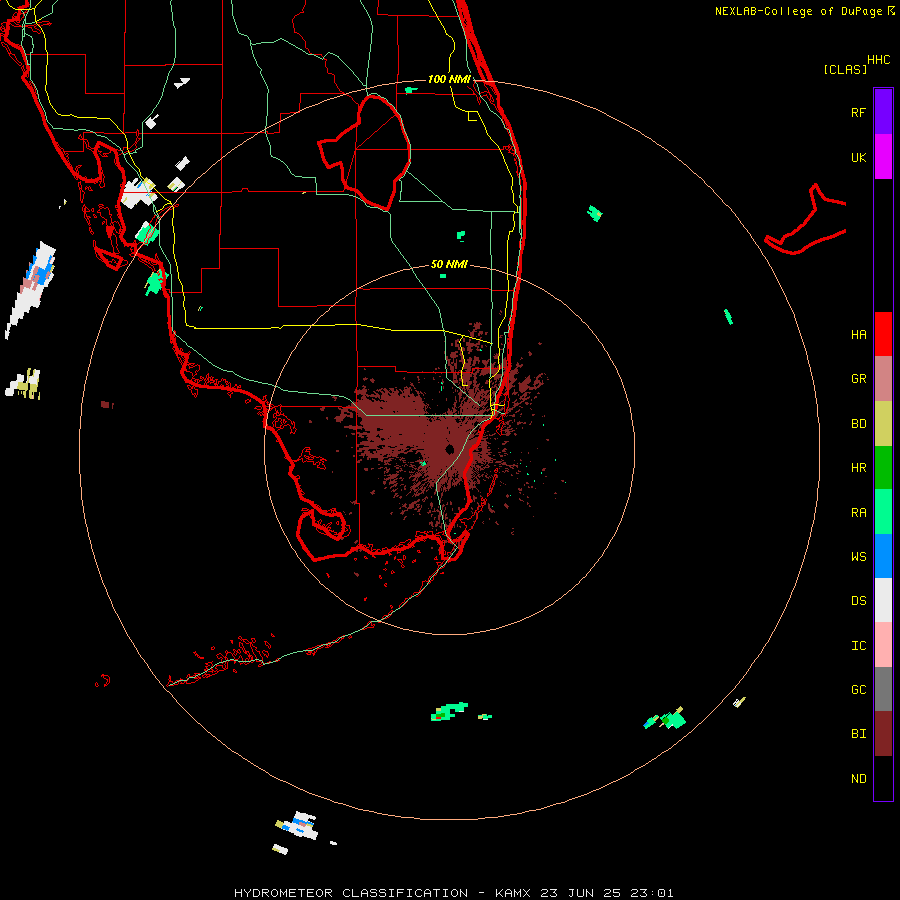Click the RF purple legend swatch

click(883, 112)
